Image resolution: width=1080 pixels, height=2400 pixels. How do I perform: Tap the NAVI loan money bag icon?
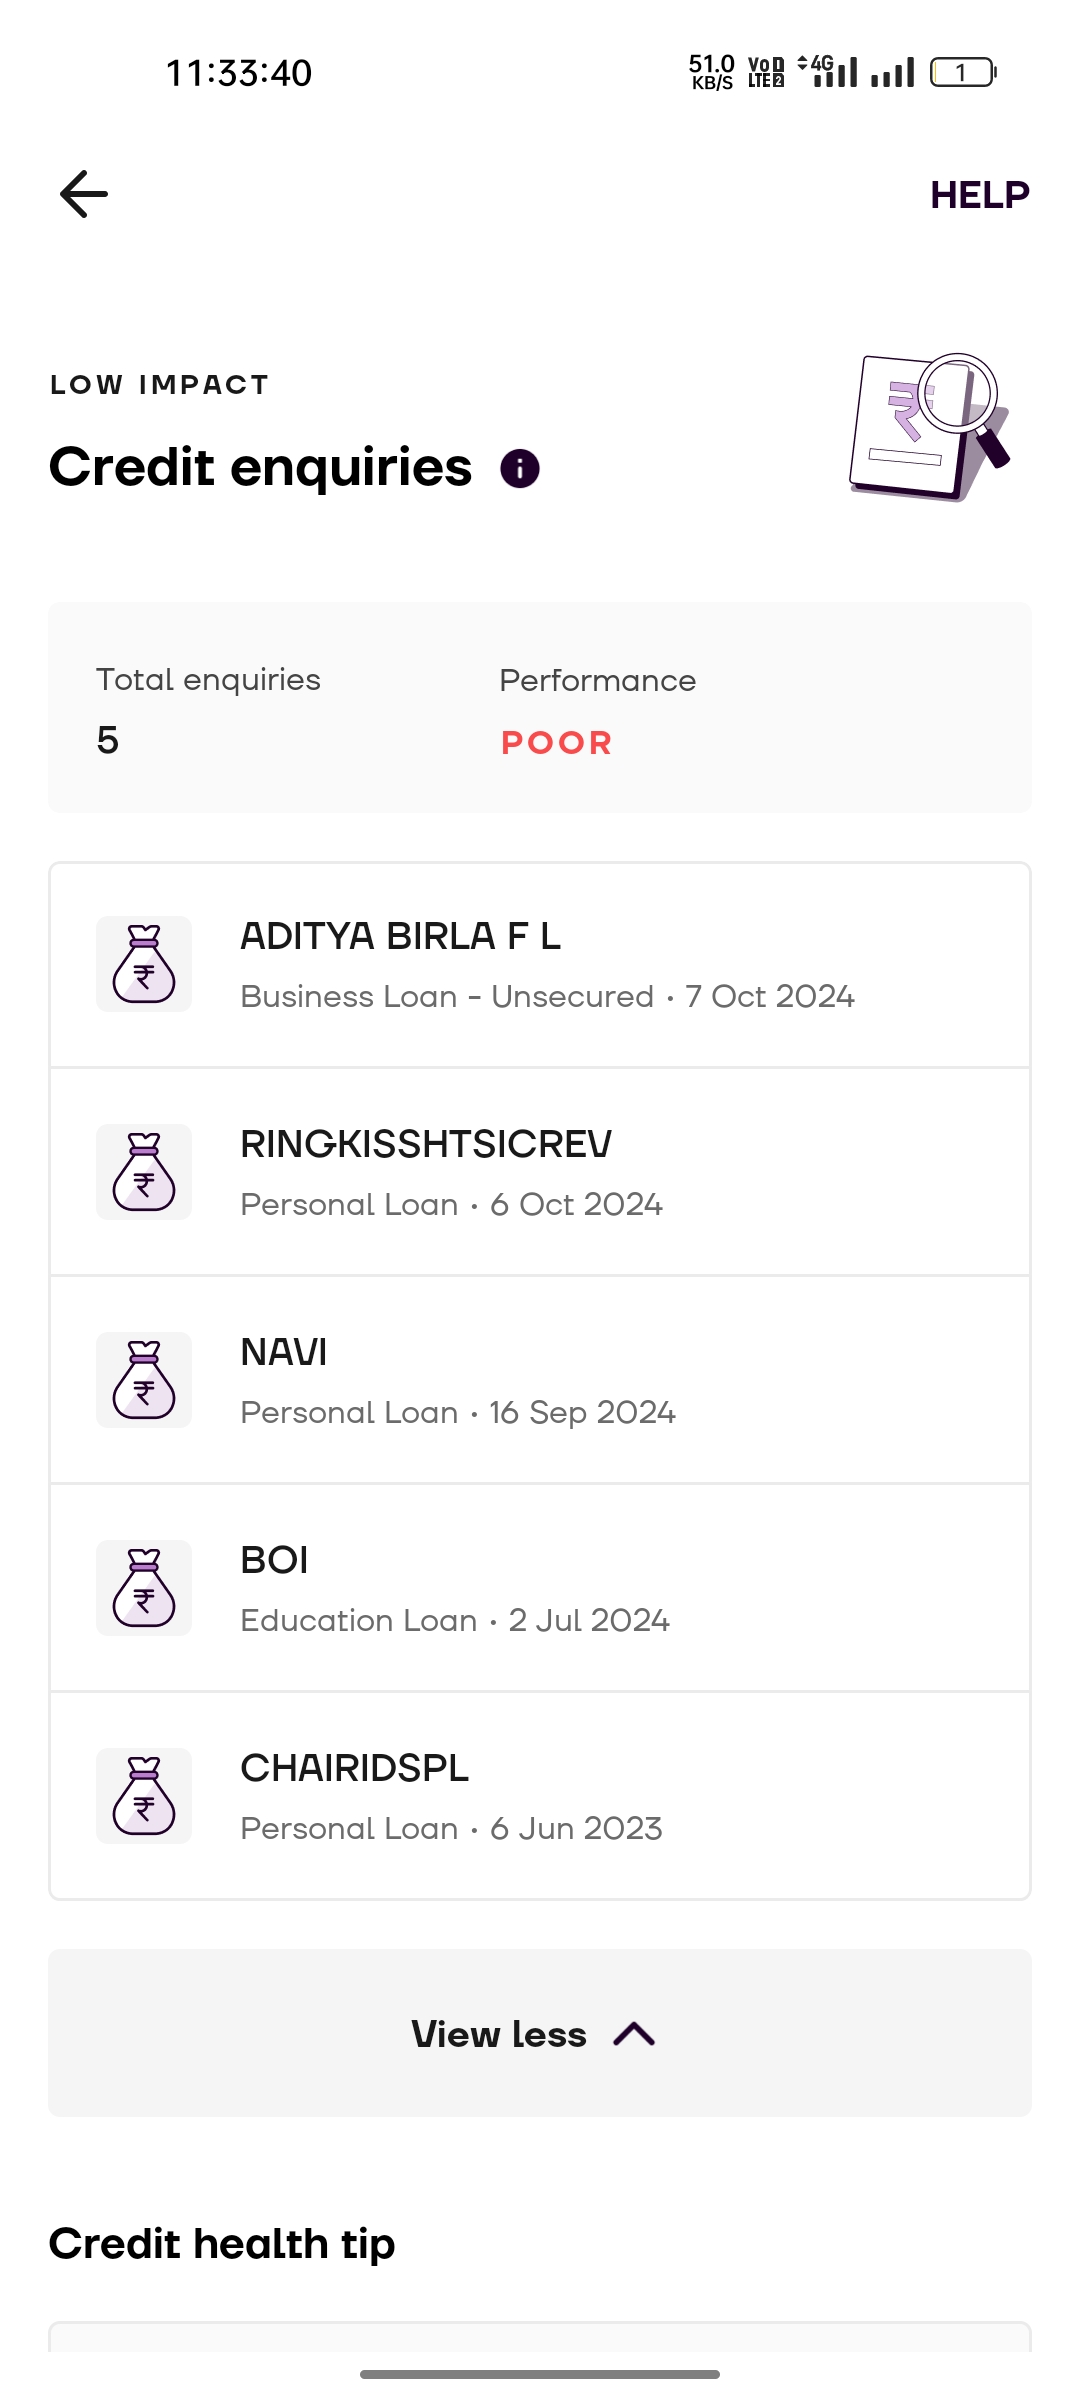click(144, 1380)
